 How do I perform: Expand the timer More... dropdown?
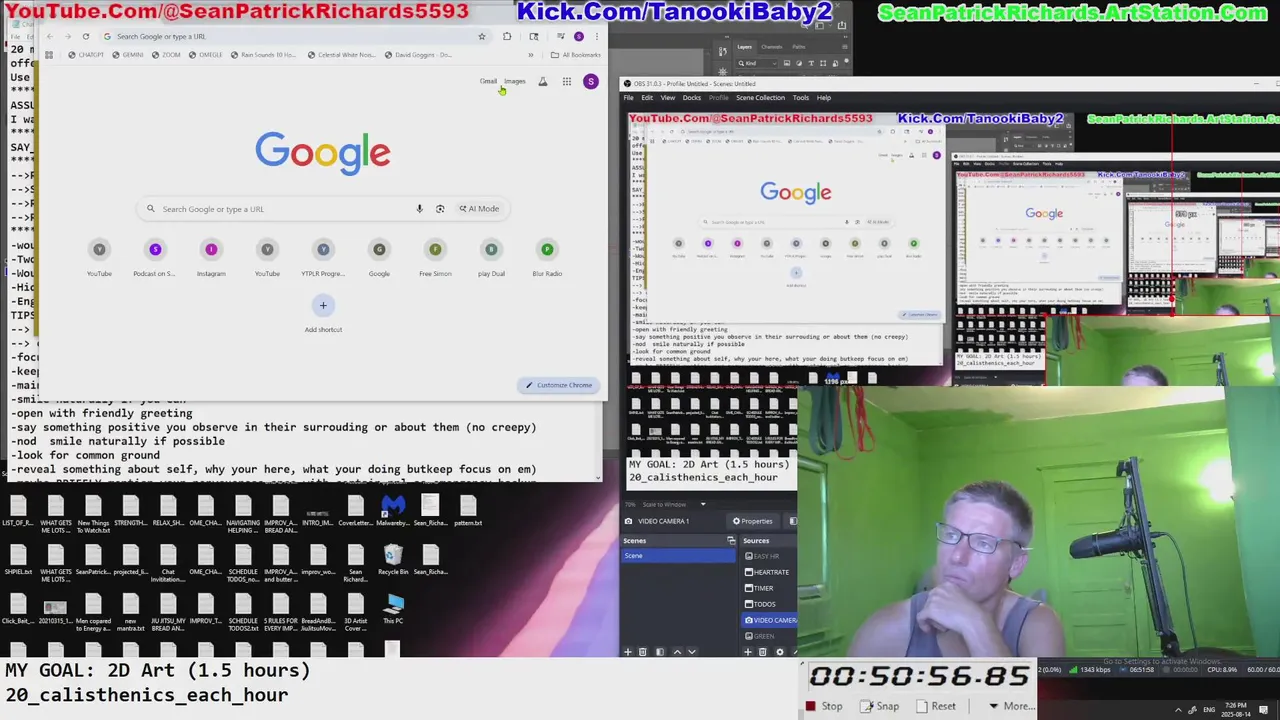point(1011,706)
